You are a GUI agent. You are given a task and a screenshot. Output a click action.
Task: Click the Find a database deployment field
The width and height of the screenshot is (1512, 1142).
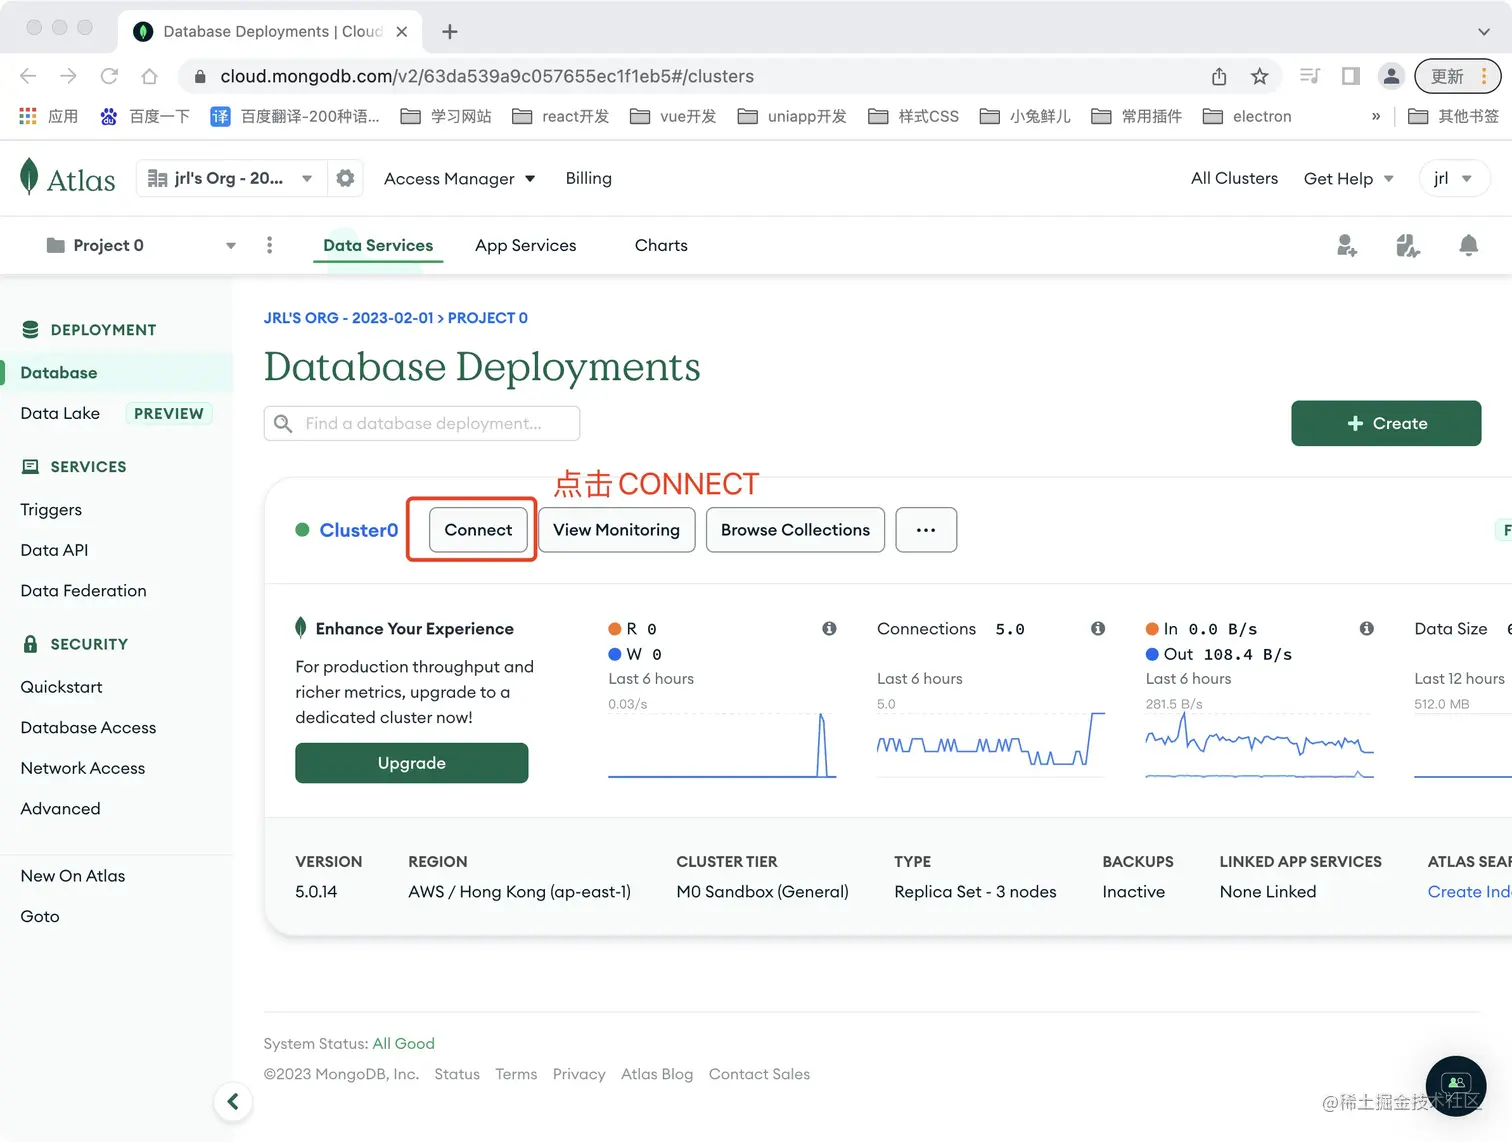coord(422,423)
